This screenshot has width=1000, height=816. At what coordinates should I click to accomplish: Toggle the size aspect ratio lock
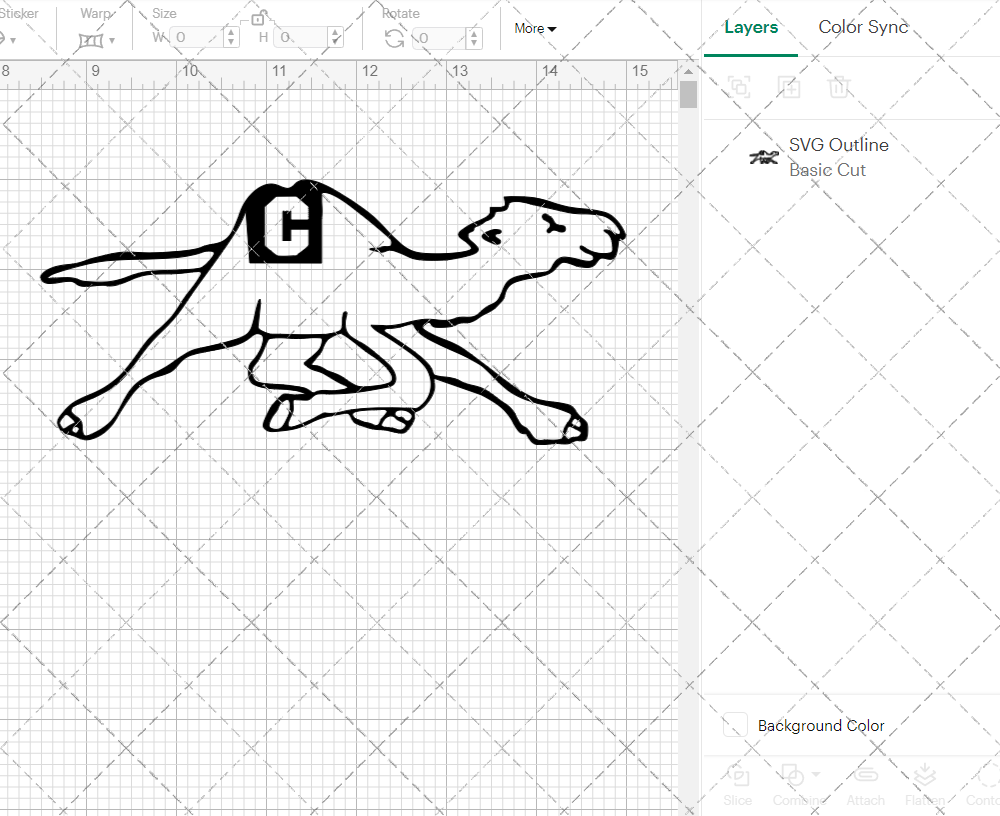pos(257,17)
